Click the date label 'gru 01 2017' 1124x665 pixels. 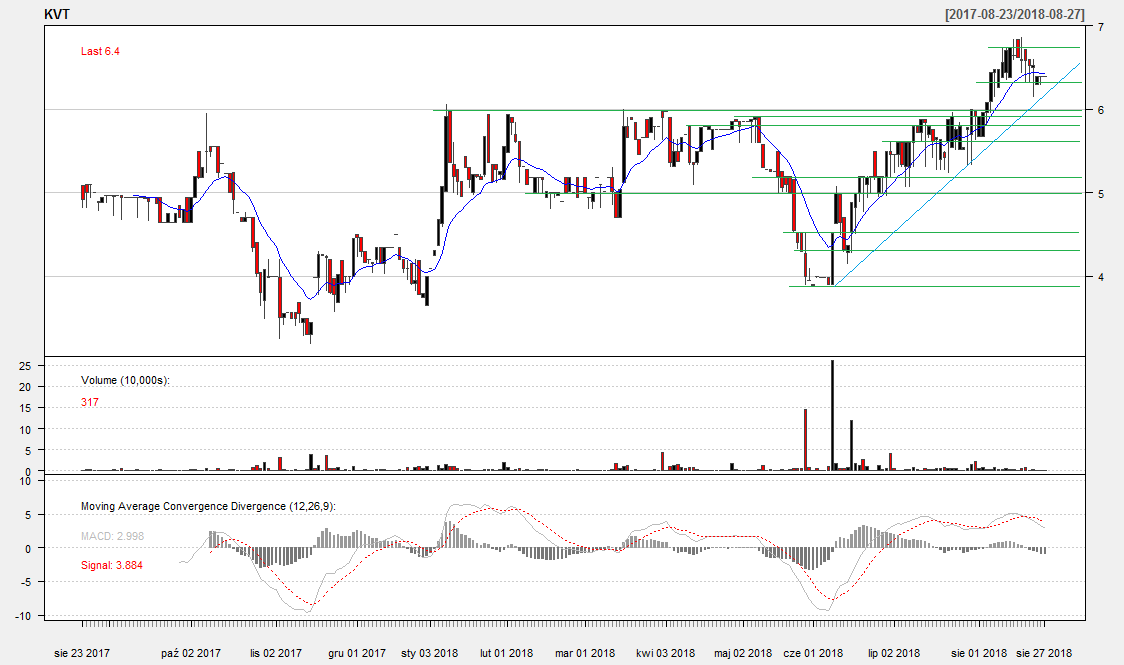(357, 653)
